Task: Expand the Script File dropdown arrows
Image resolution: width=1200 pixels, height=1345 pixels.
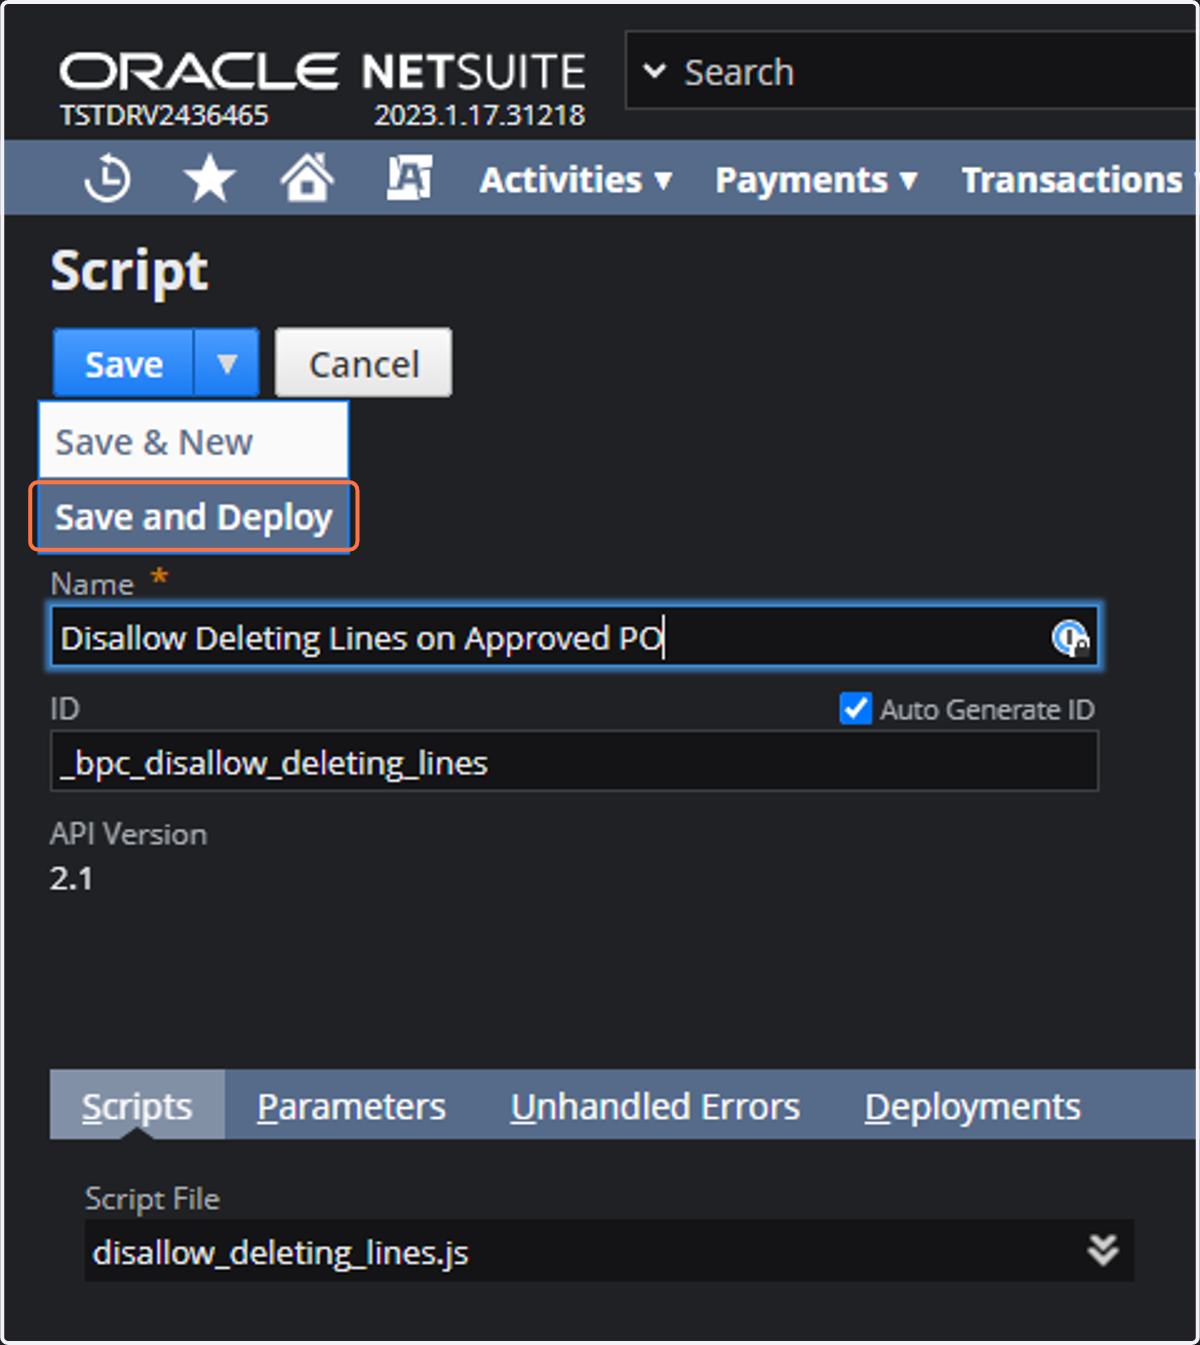Action: [1103, 1250]
